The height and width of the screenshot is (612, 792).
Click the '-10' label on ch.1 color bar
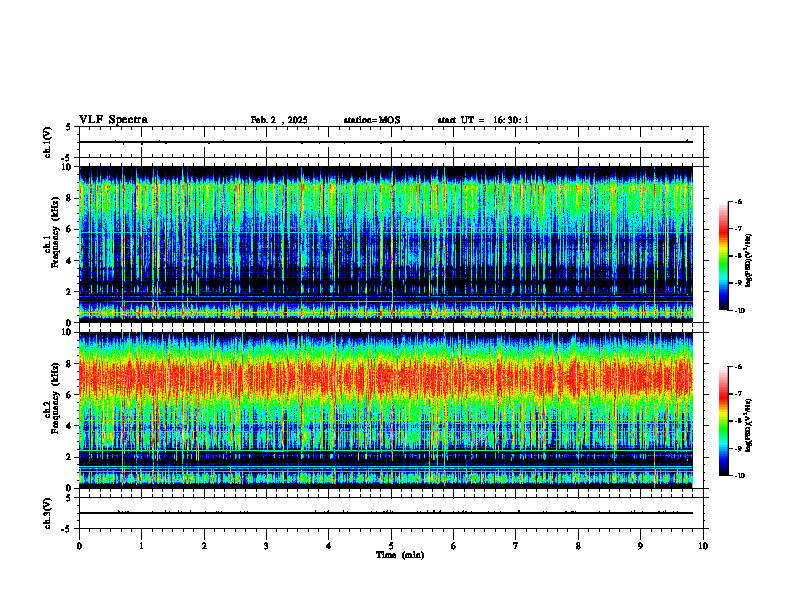739,311
